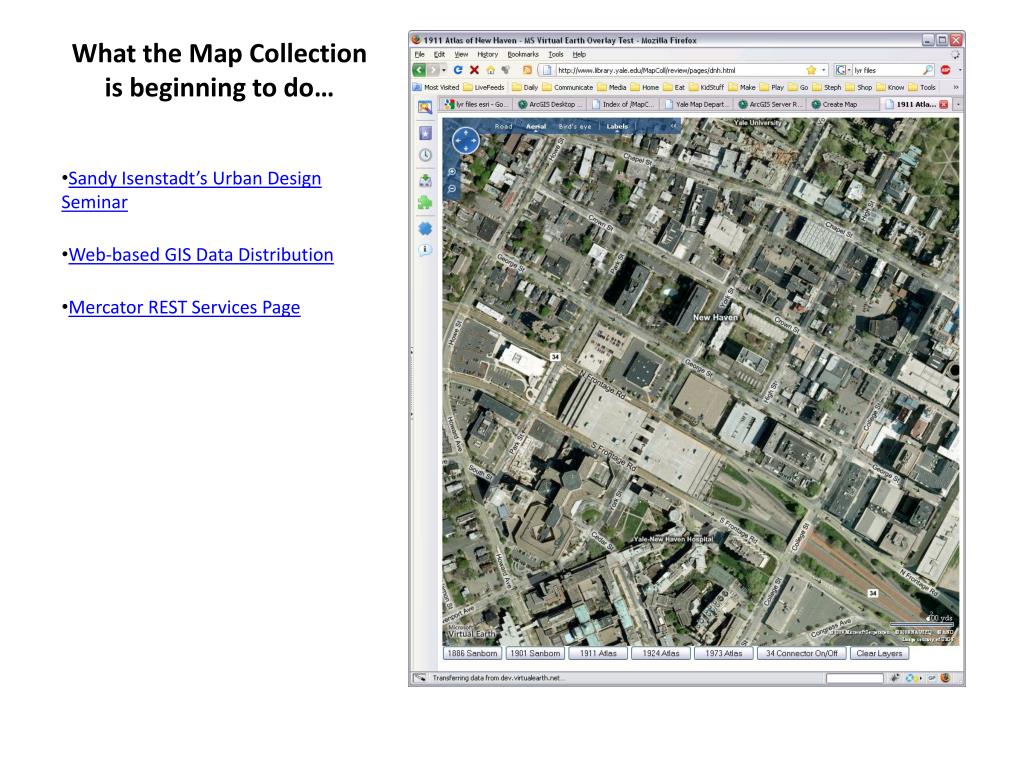Open the View menu
Image resolution: width=1024 pixels, height=768 pixels.
pyautogui.click(x=461, y=55)
